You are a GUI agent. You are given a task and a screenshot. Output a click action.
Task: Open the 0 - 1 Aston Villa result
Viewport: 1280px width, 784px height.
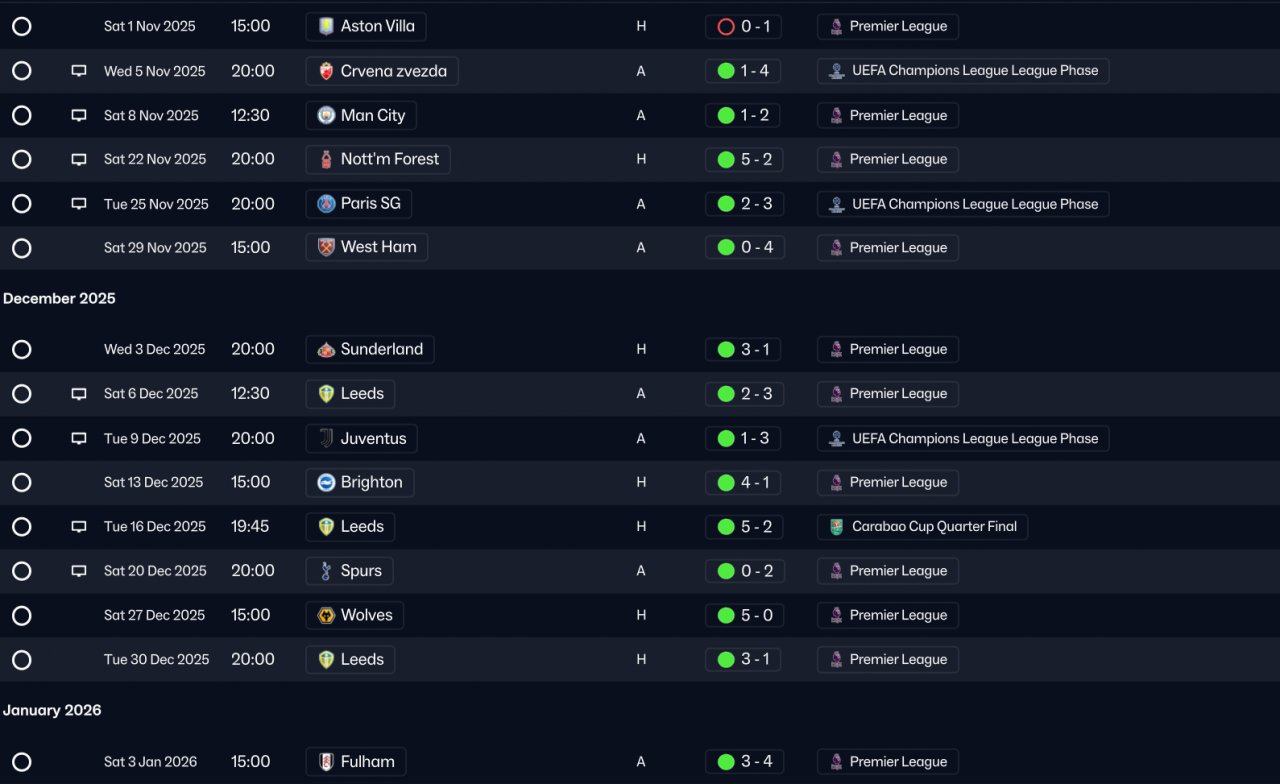[x=743, y=27]
